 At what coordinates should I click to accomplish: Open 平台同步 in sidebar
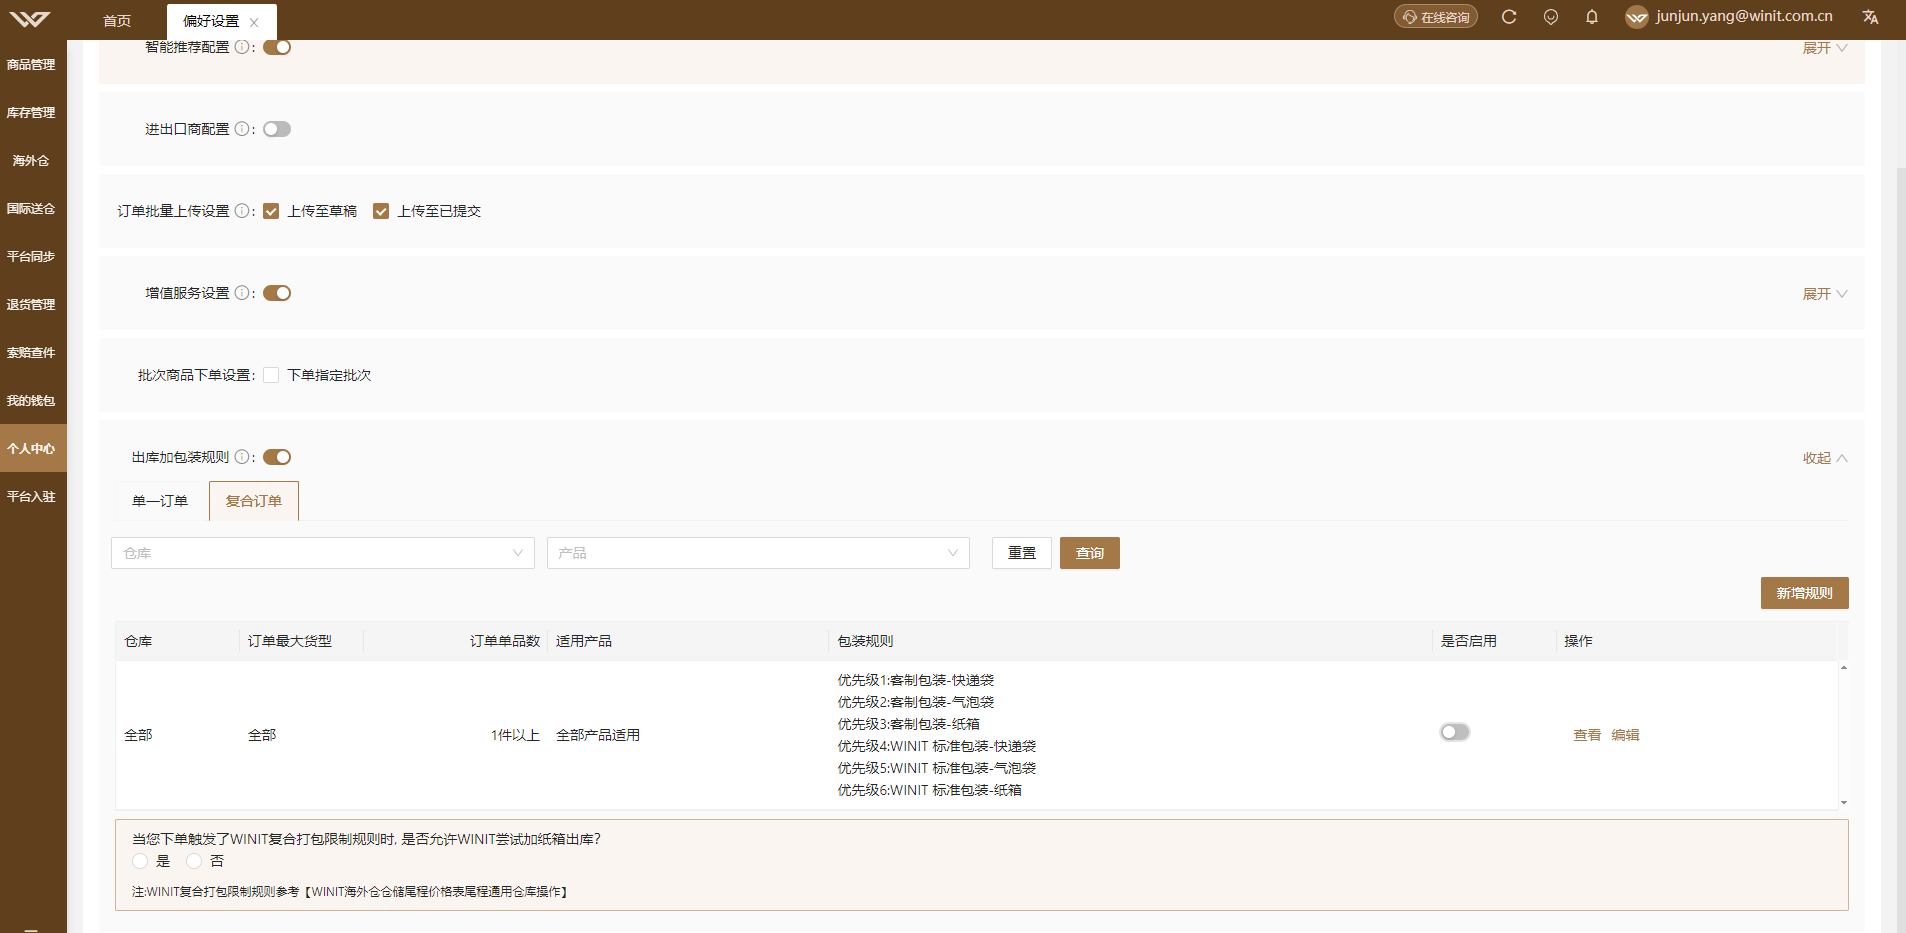pyautogui.click(x=32, y=257)
